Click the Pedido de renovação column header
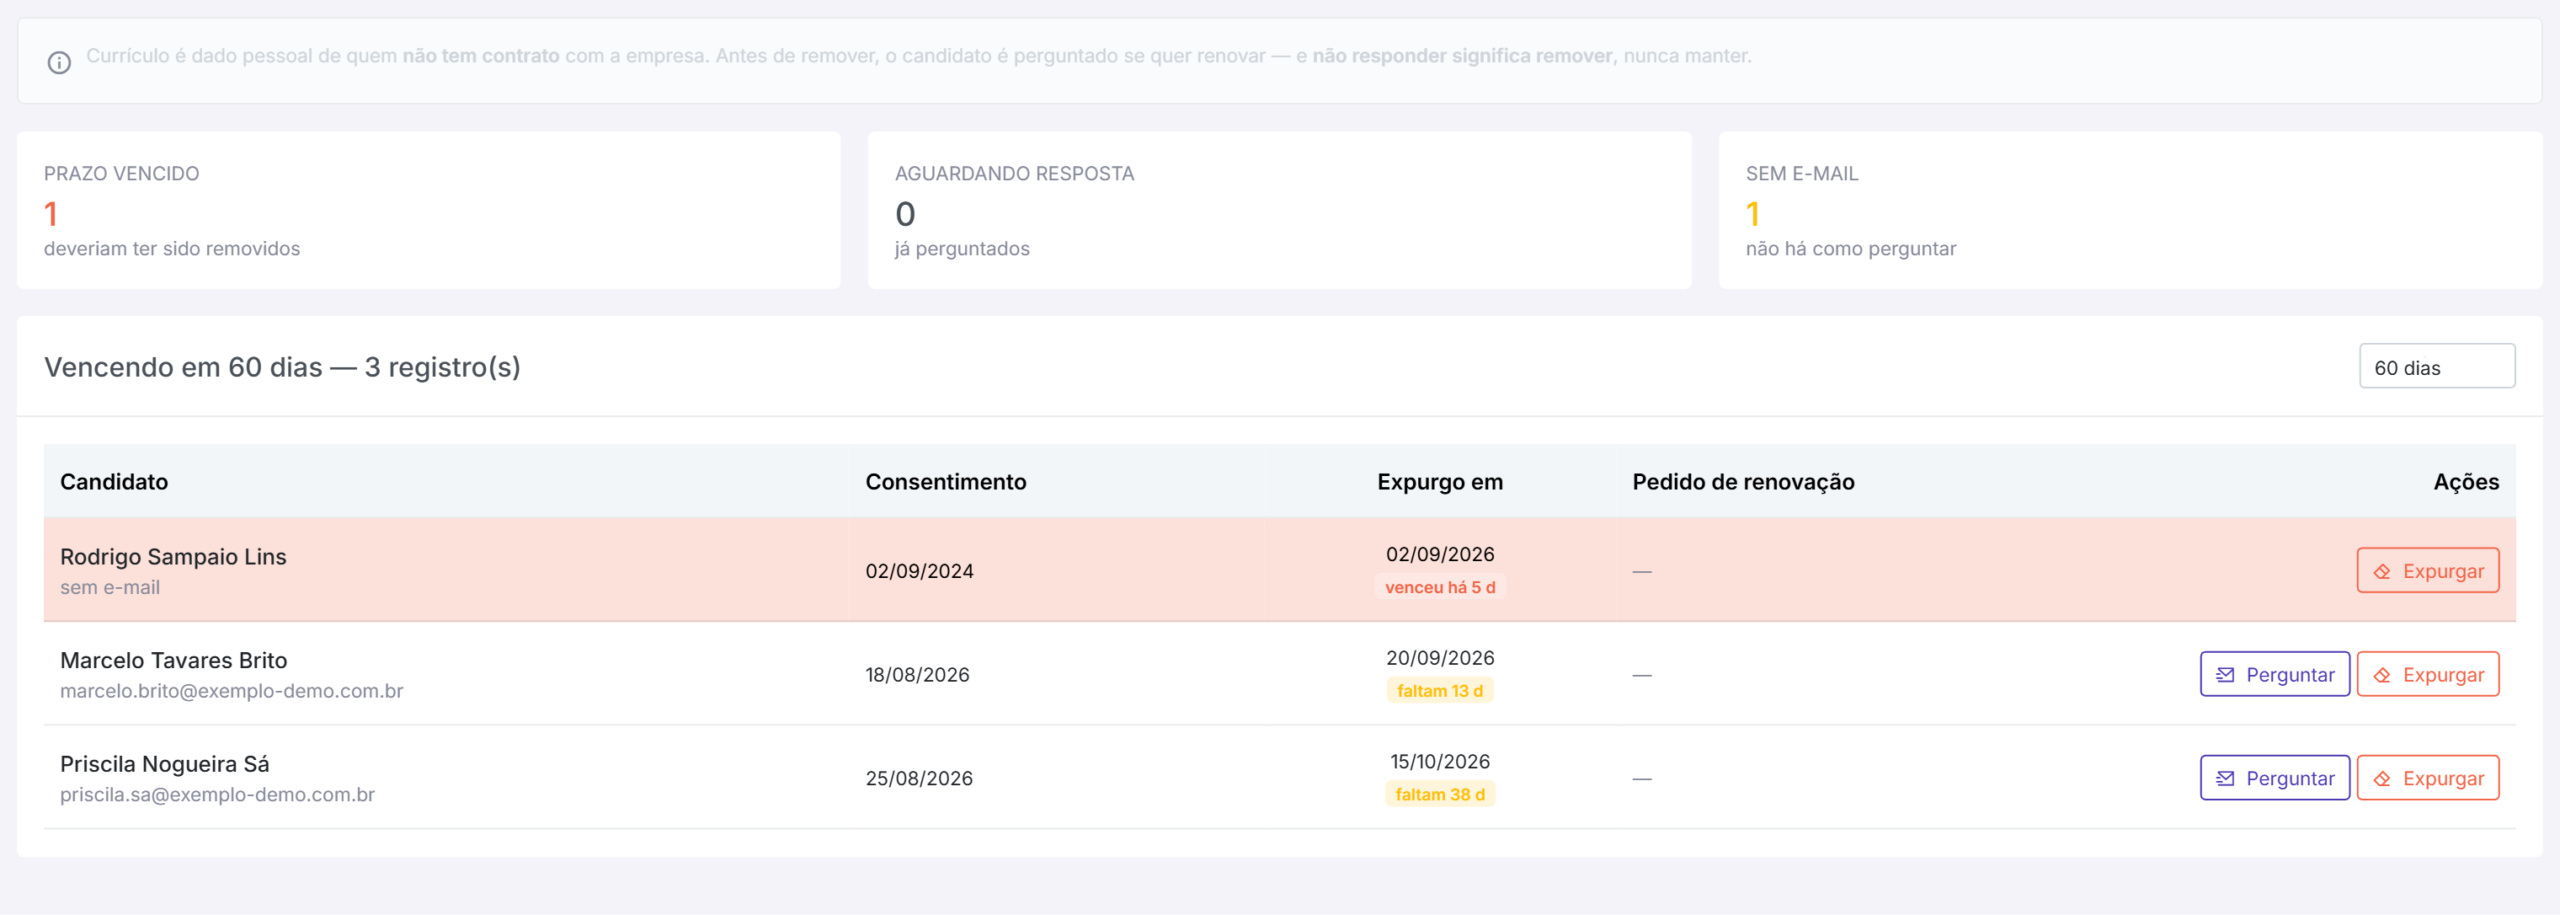 tap(1743, 482)
